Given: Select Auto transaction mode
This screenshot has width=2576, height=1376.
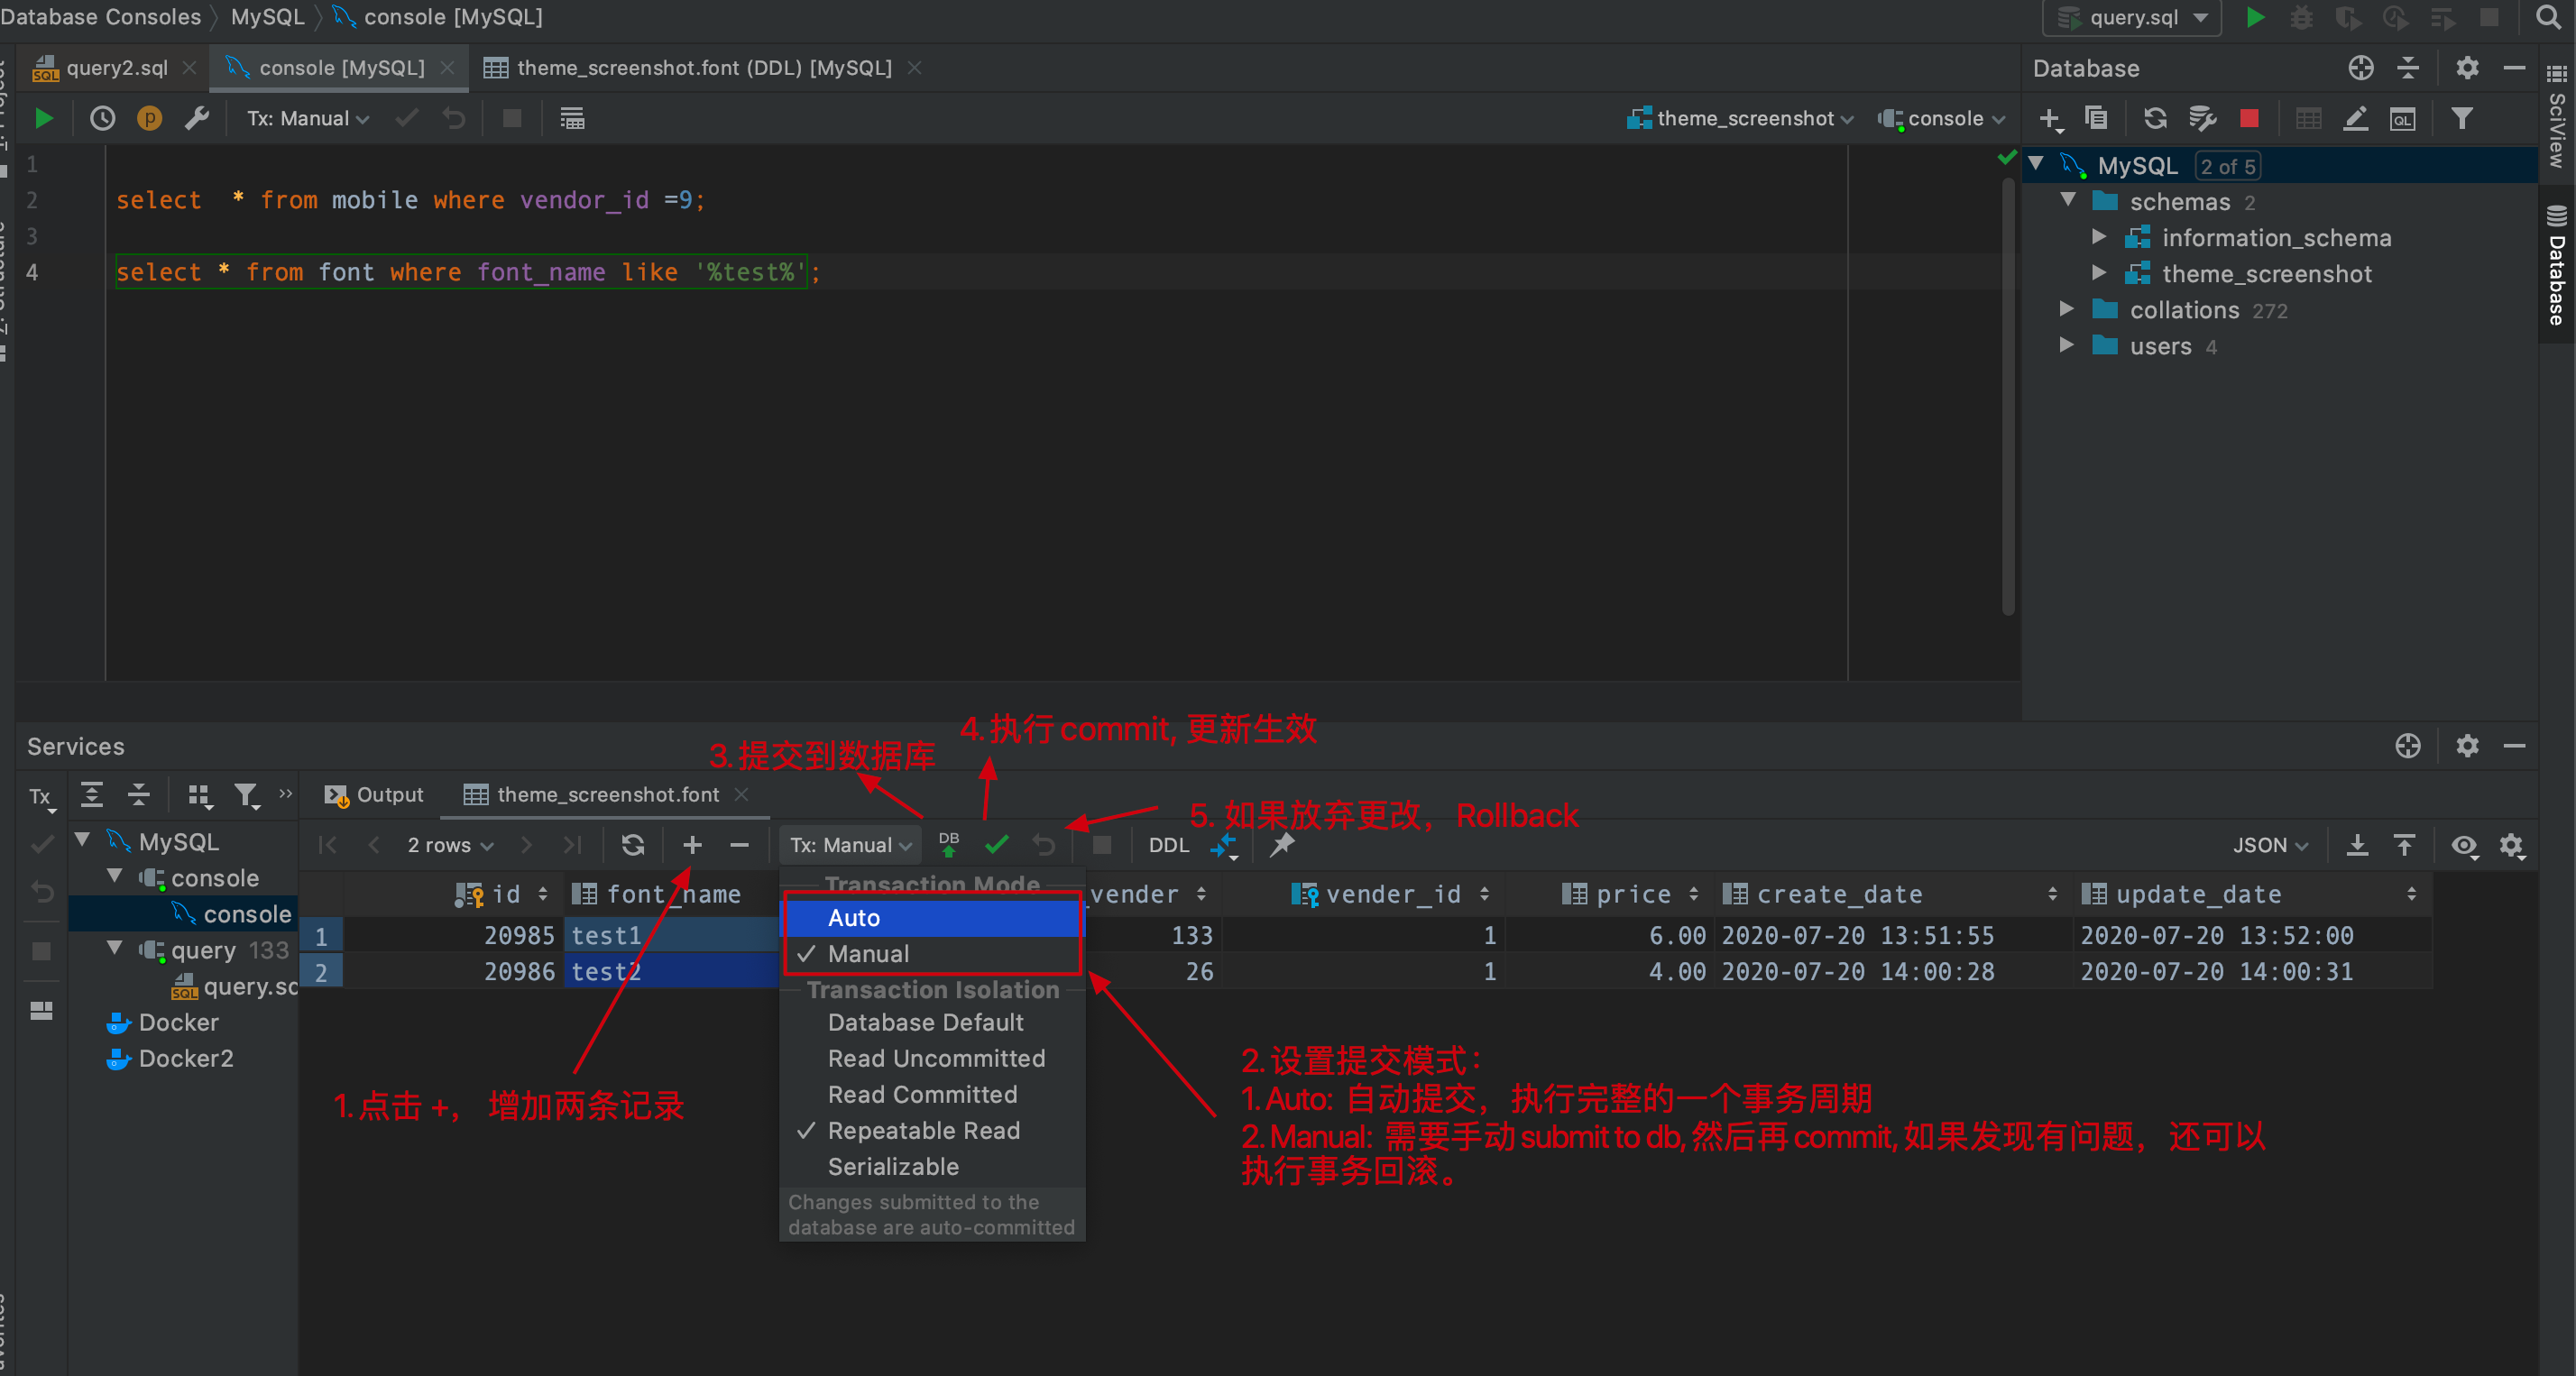Looking at the screenshot, I should 933,917.
